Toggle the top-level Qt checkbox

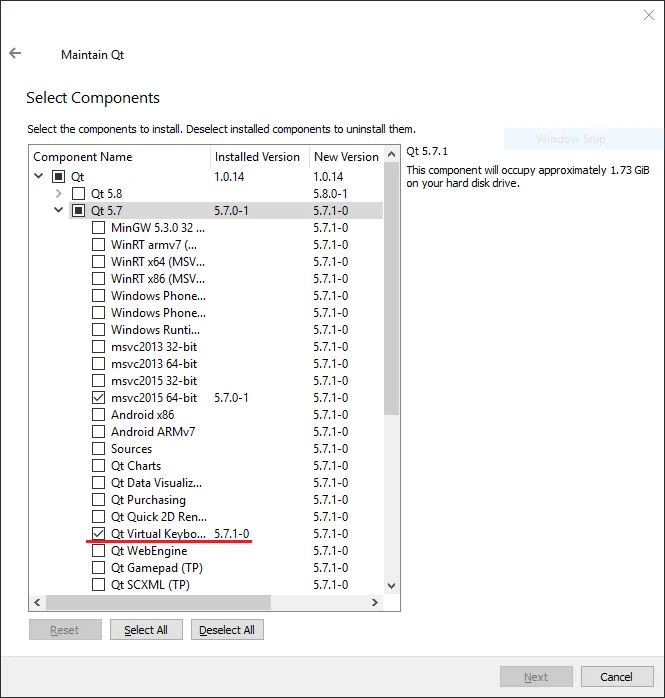coord(58,177)
